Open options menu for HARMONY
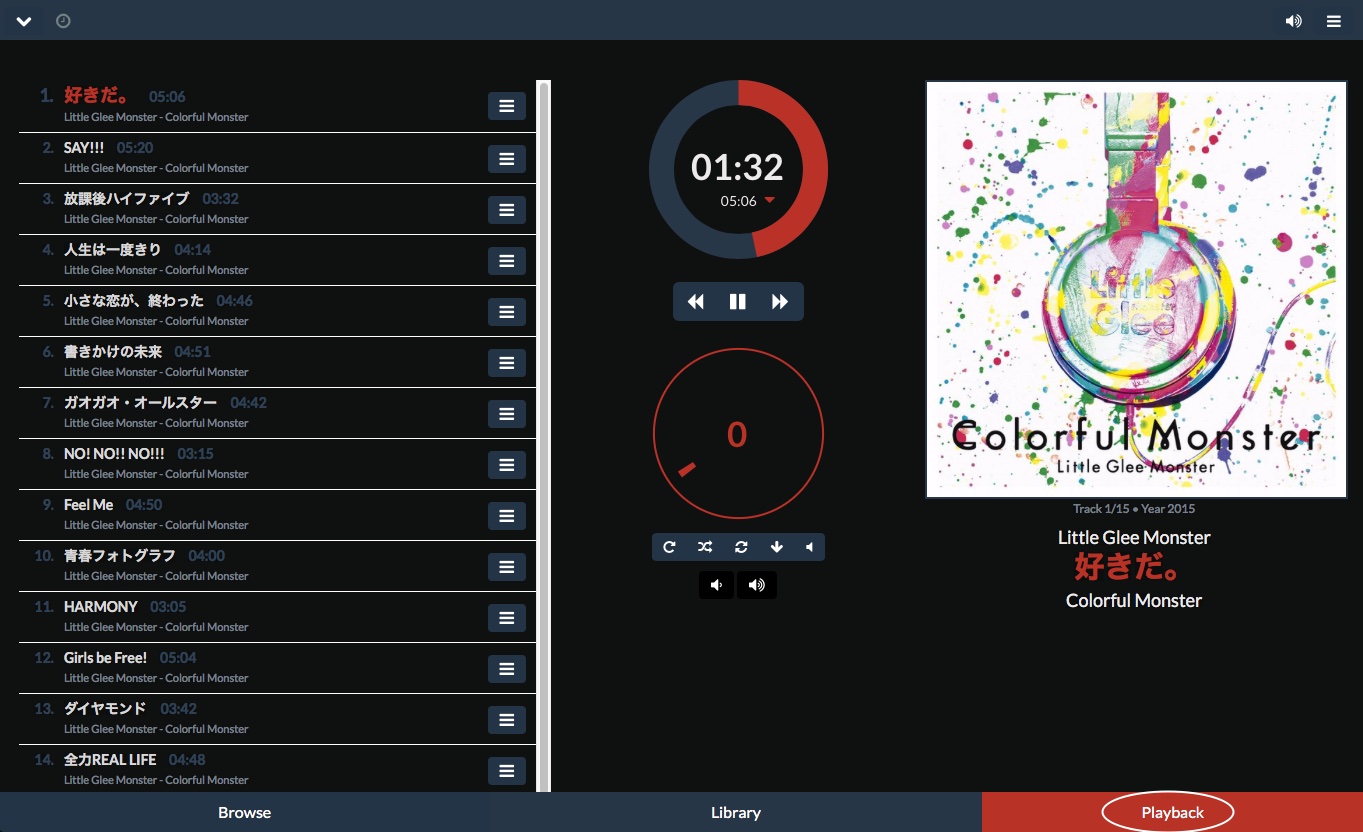 pyautogui.click(x=507, y=617)
